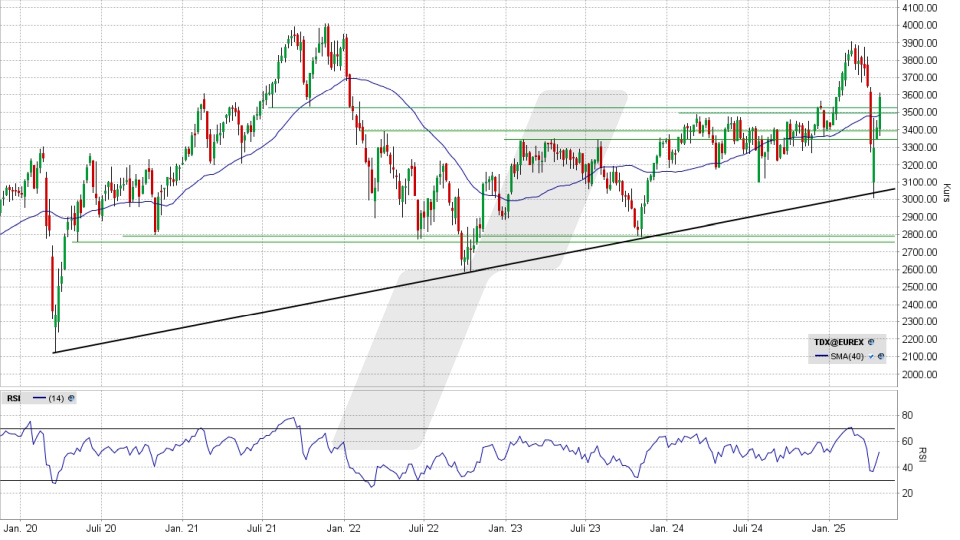
Task: Click the 2100.00 price axis label
Action: click(x=920, y=356)
